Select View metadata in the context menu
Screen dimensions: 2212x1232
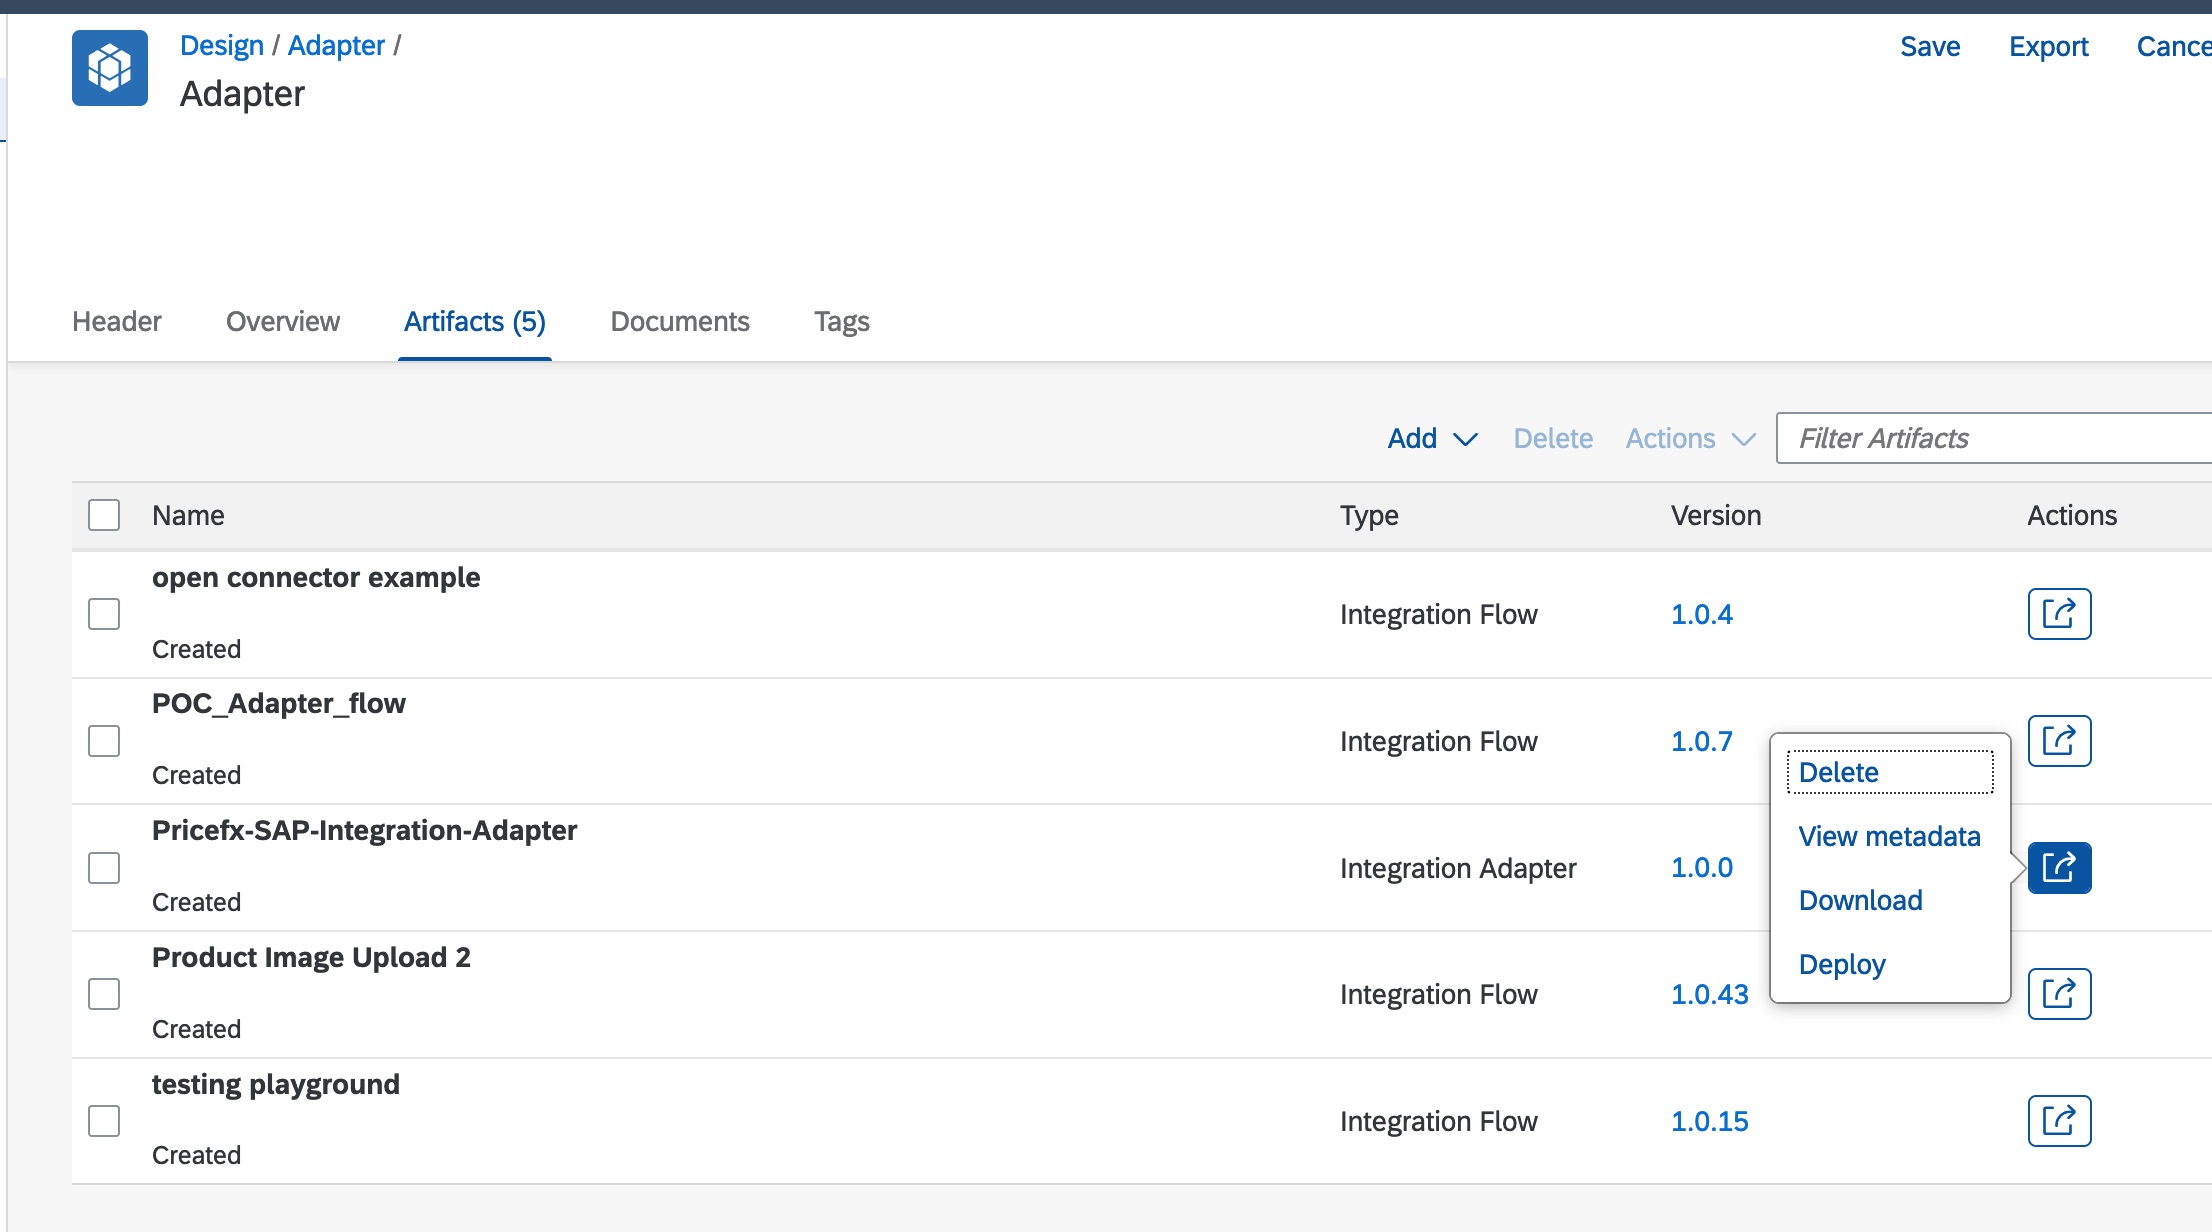pos(1889,836)
